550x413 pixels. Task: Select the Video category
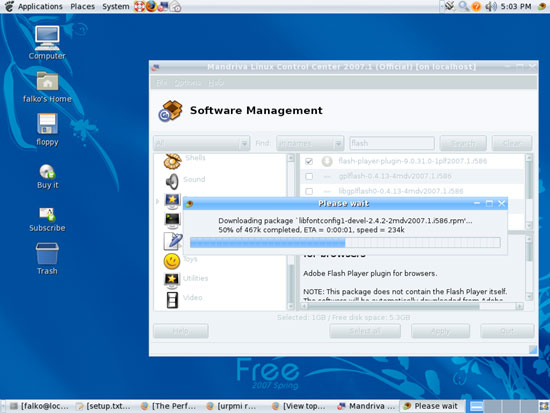pos(193,298)
